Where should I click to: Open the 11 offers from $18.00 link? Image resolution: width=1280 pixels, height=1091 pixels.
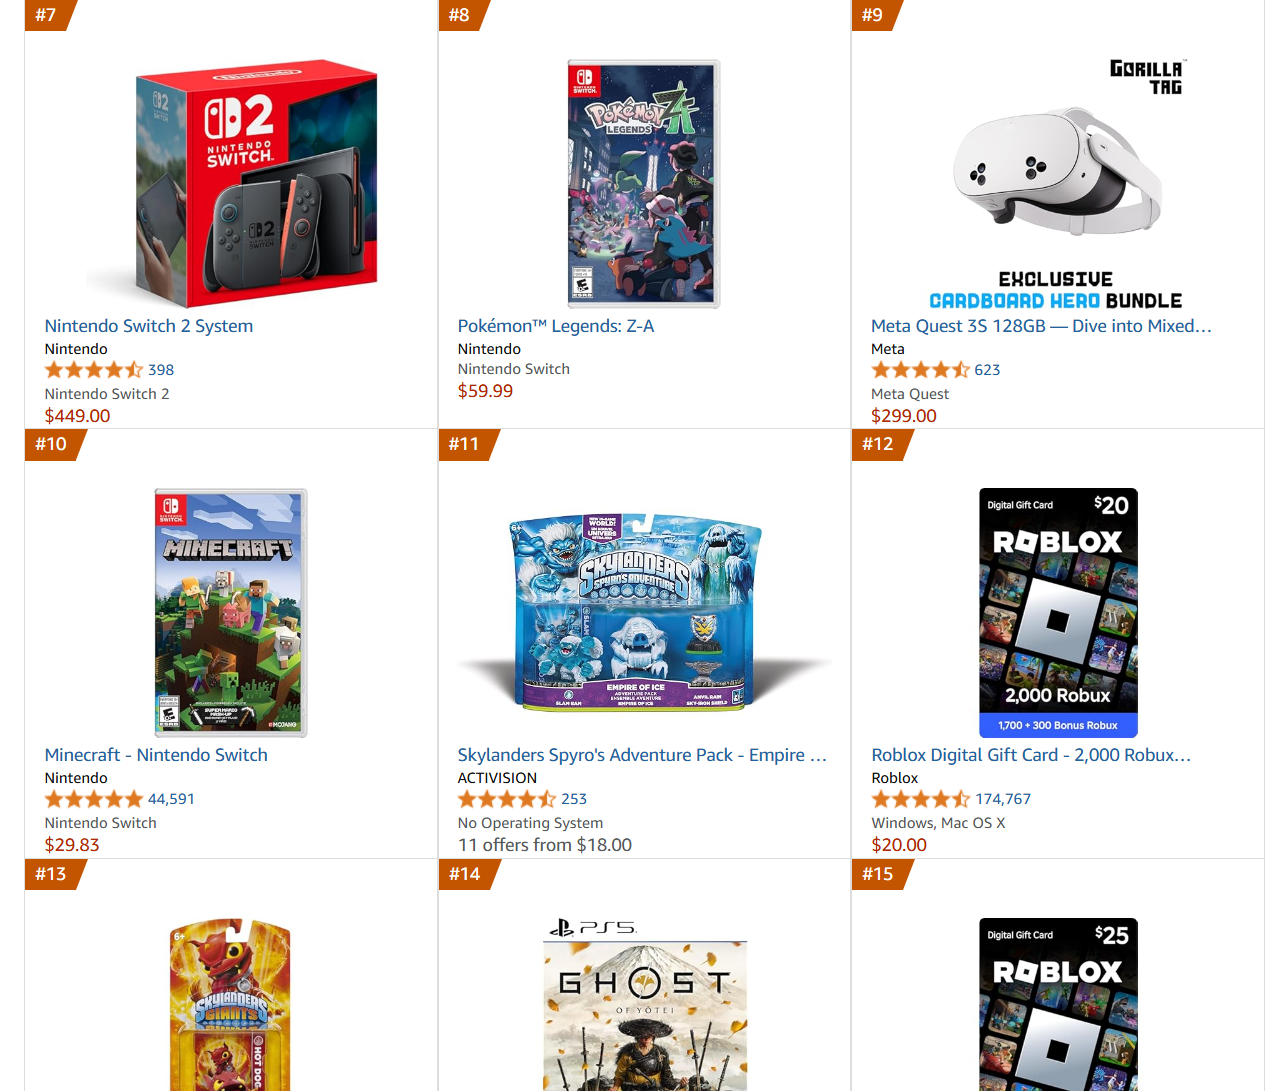click(x=545, y=845)
